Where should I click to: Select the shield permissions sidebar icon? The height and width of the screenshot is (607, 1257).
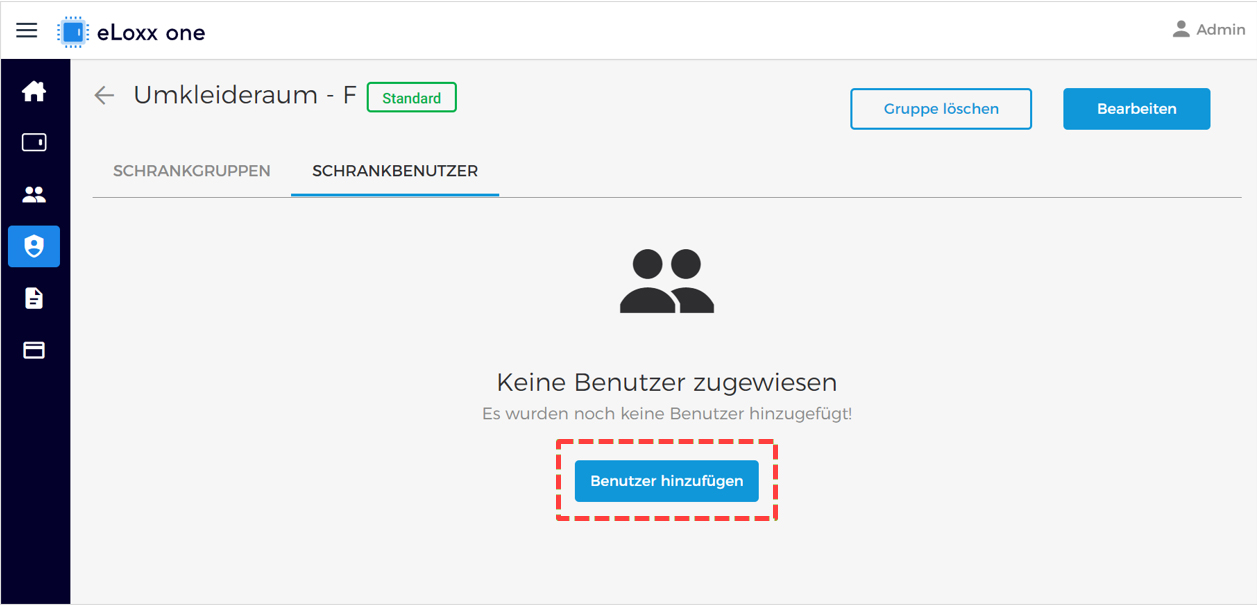[34, 246]
